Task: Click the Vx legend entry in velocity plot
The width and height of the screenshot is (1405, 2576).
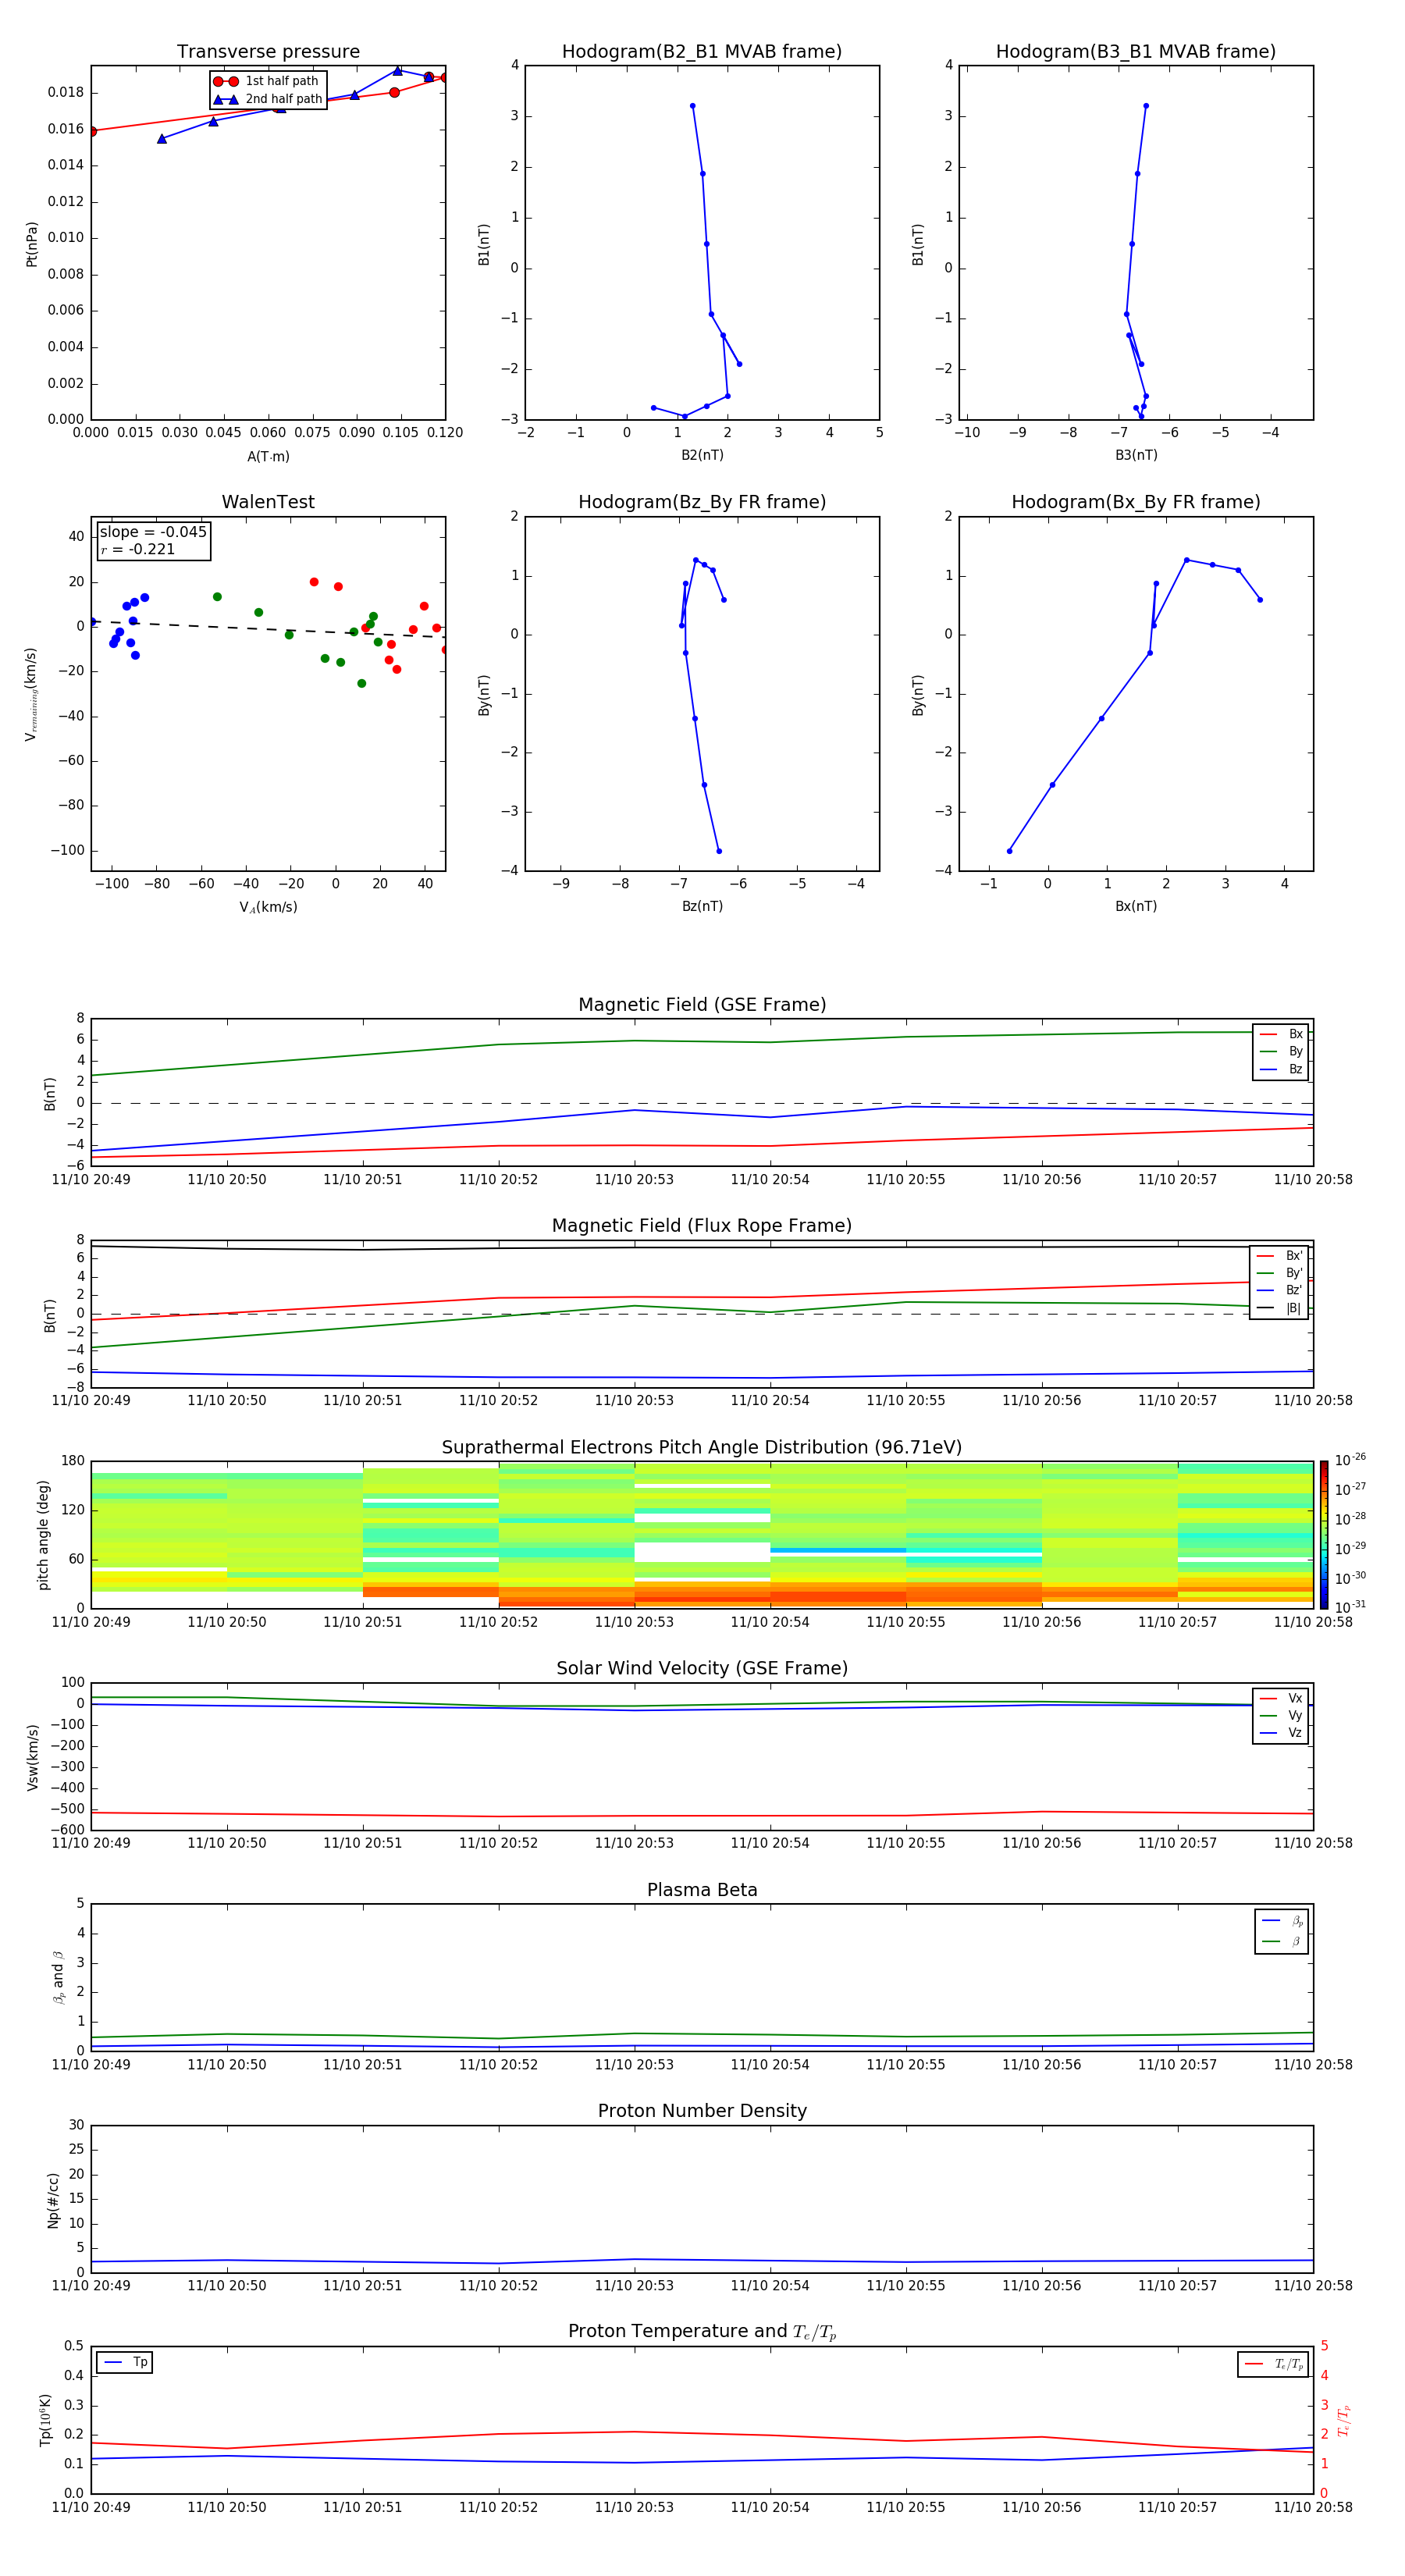Action: [1282, 1698]
